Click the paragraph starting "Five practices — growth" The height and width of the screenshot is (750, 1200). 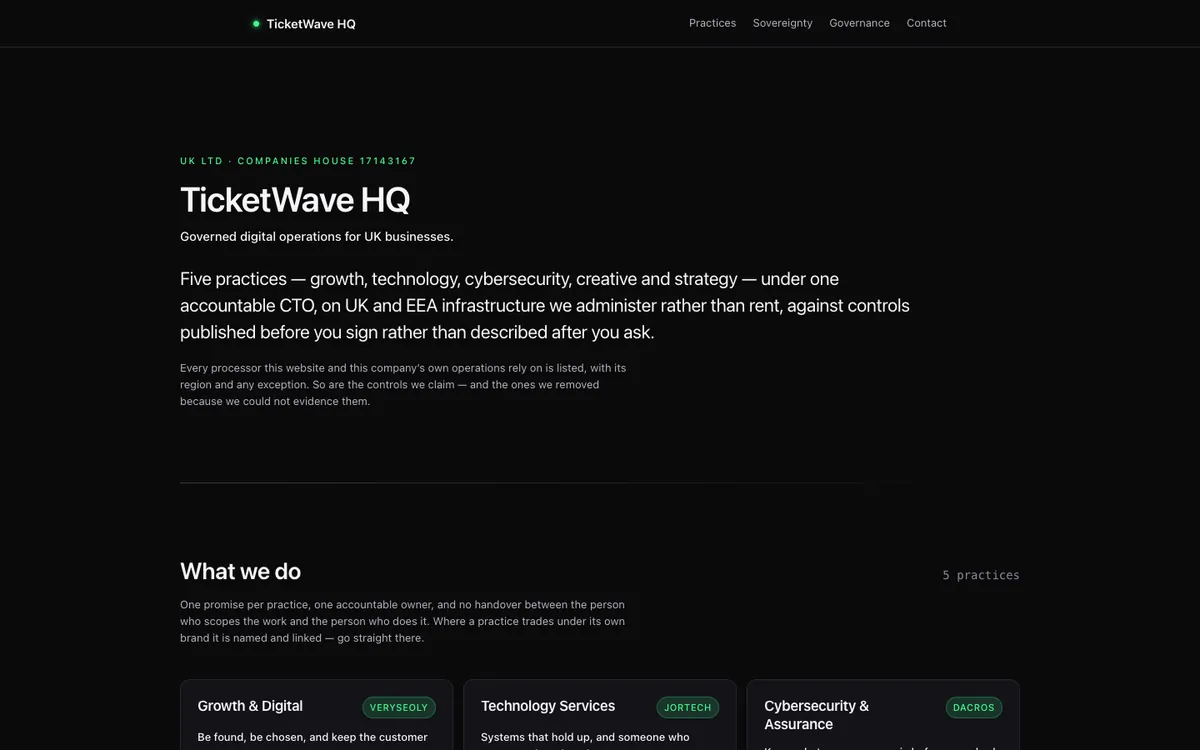pyautogui.click(x=545, y=305)
